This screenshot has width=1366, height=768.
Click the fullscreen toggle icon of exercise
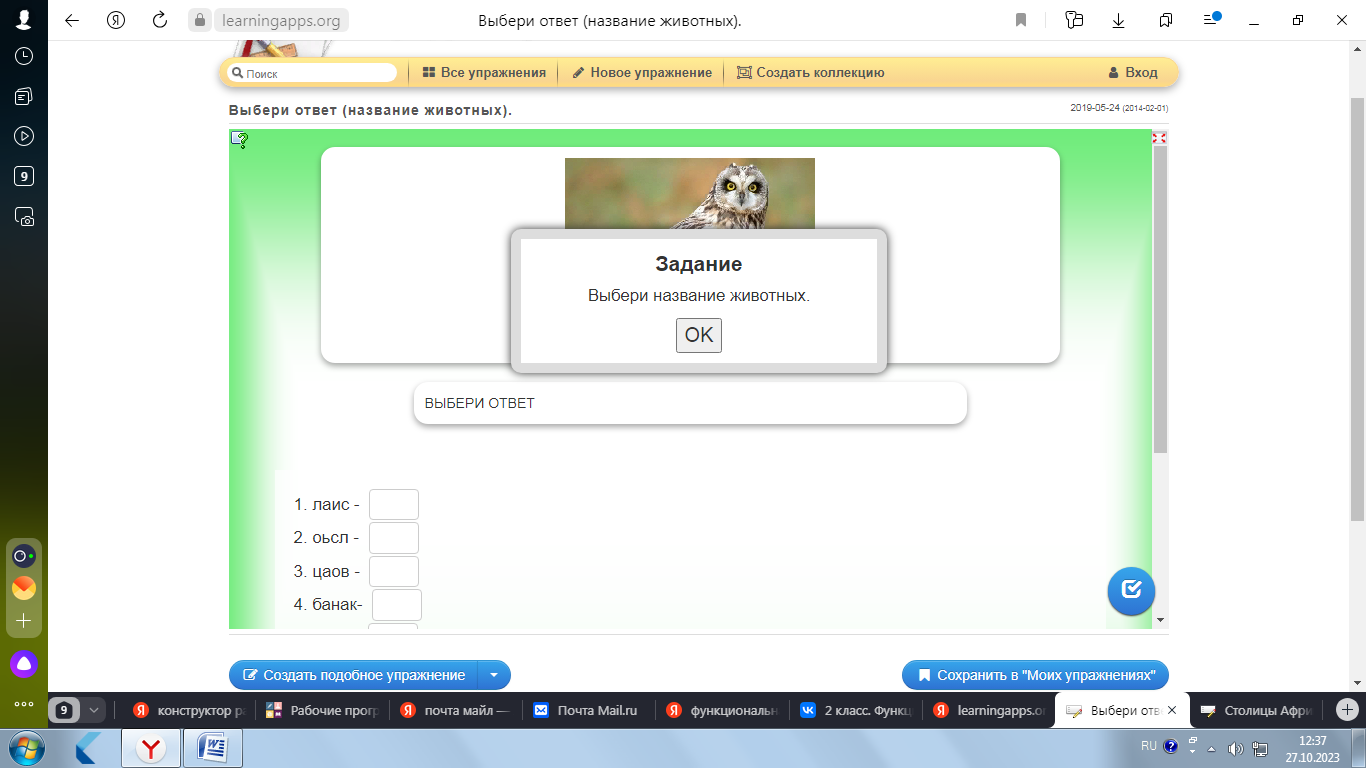[x=1159, y=138]
